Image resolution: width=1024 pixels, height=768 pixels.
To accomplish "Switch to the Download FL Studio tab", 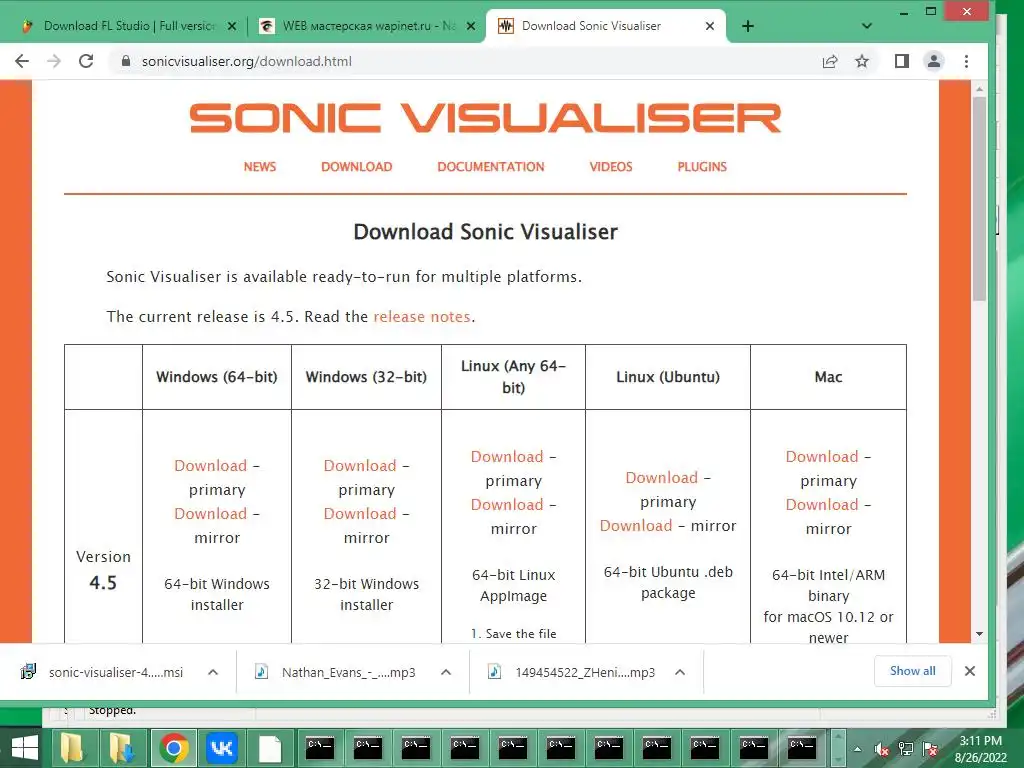I will pyautogui.click(x=129, y=26).
